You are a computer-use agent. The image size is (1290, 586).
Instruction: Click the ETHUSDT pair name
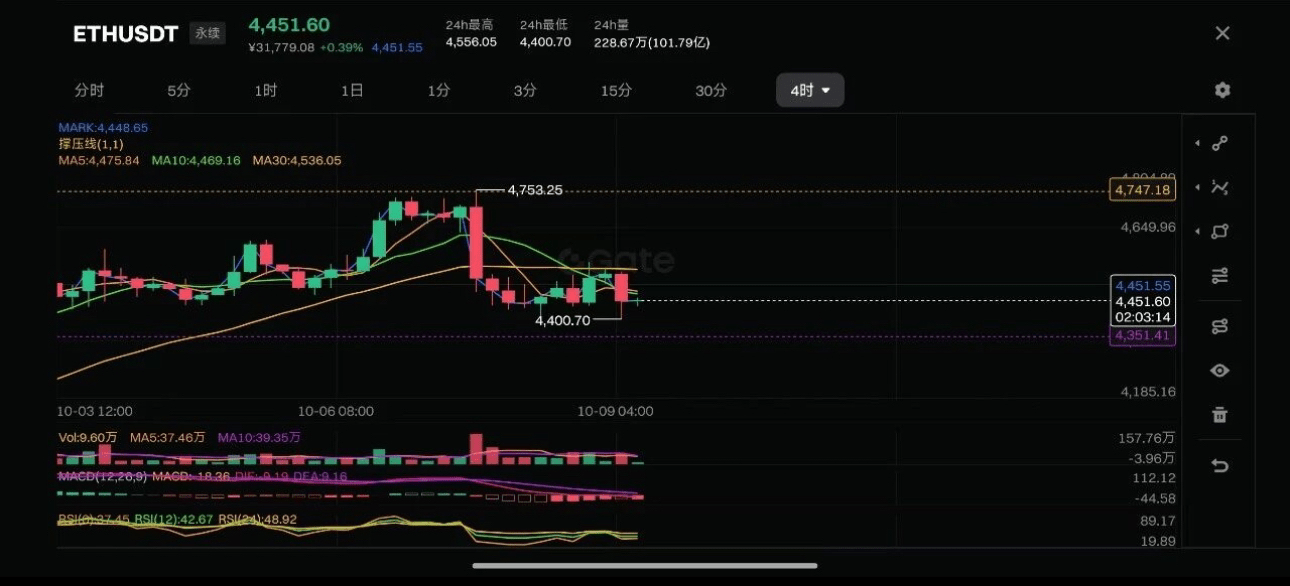(125, 33)
